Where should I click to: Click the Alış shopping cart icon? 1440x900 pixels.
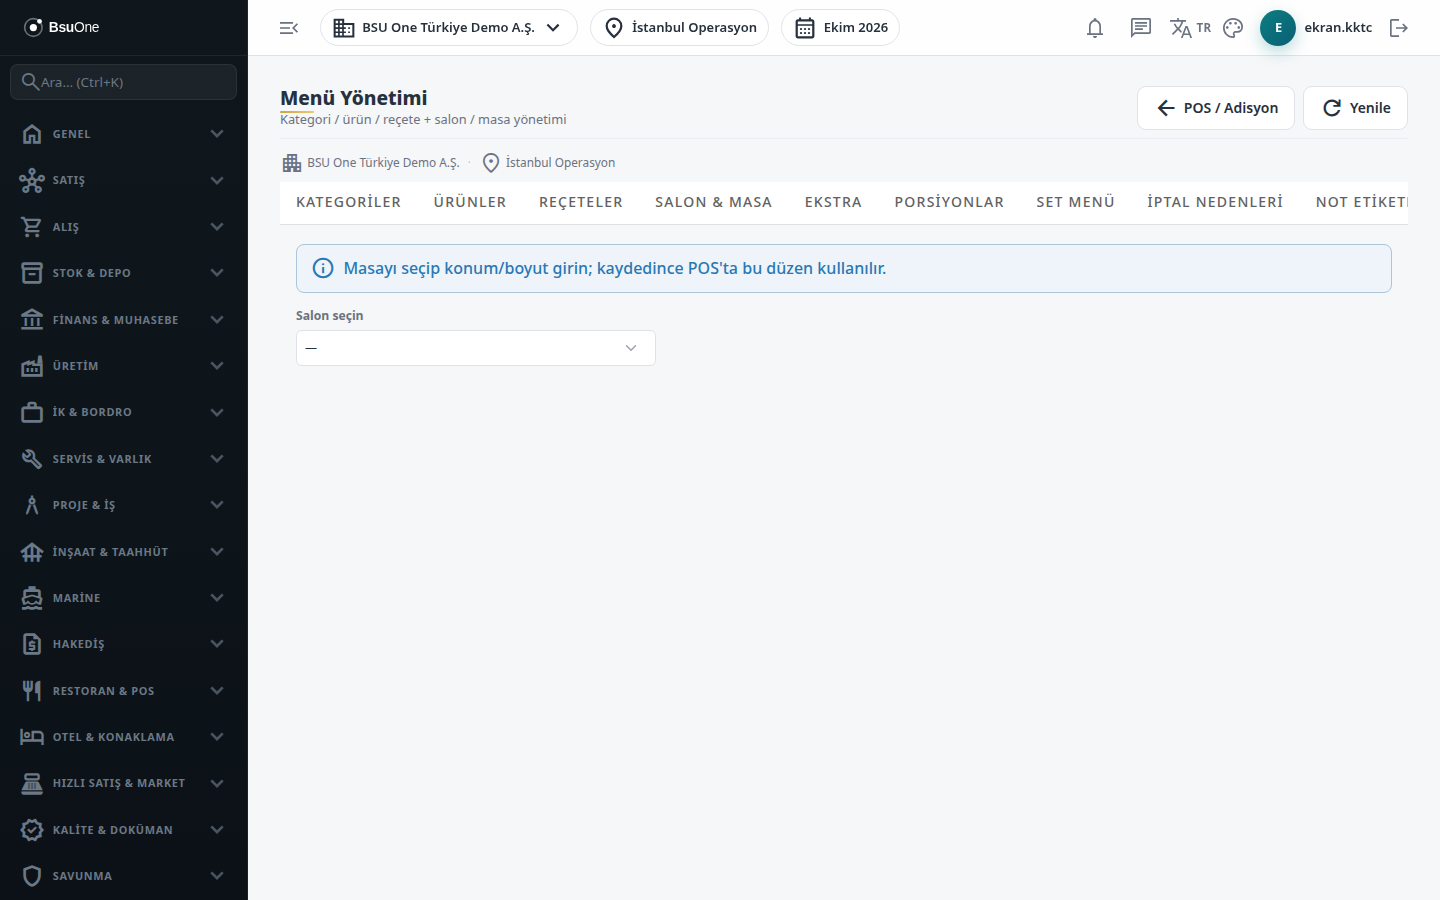[x=32, y=227]
